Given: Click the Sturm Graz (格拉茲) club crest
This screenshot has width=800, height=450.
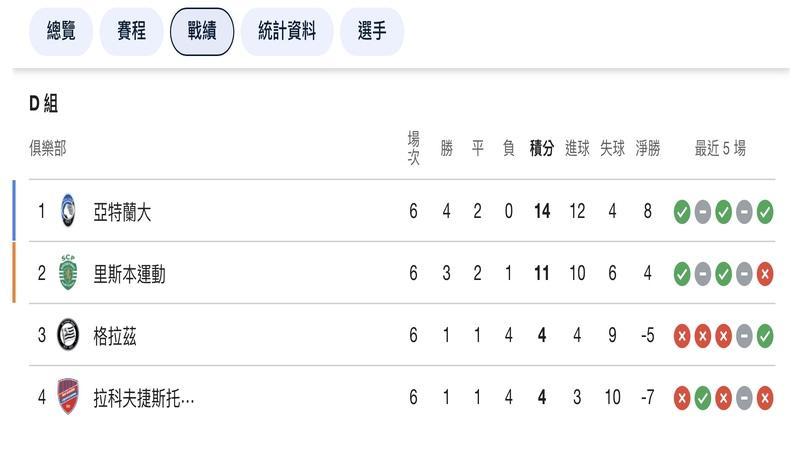Looking at the screenshot, I should point(68,335).
